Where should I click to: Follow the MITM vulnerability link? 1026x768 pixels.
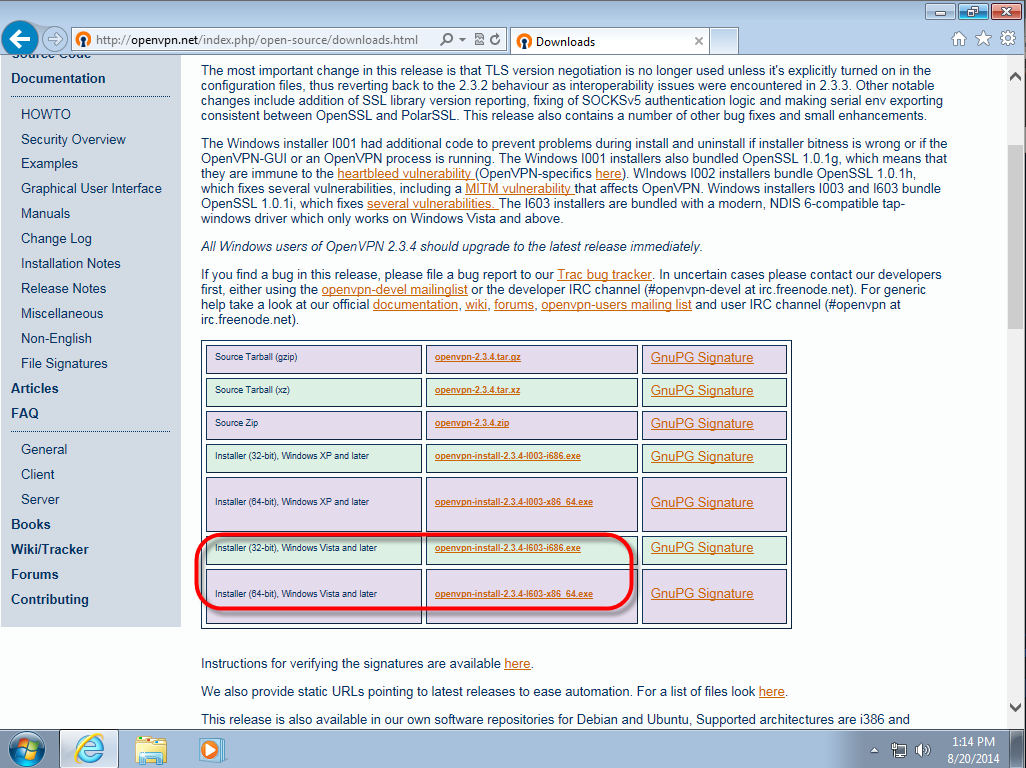pyautogui.click(x=519, y=188)
